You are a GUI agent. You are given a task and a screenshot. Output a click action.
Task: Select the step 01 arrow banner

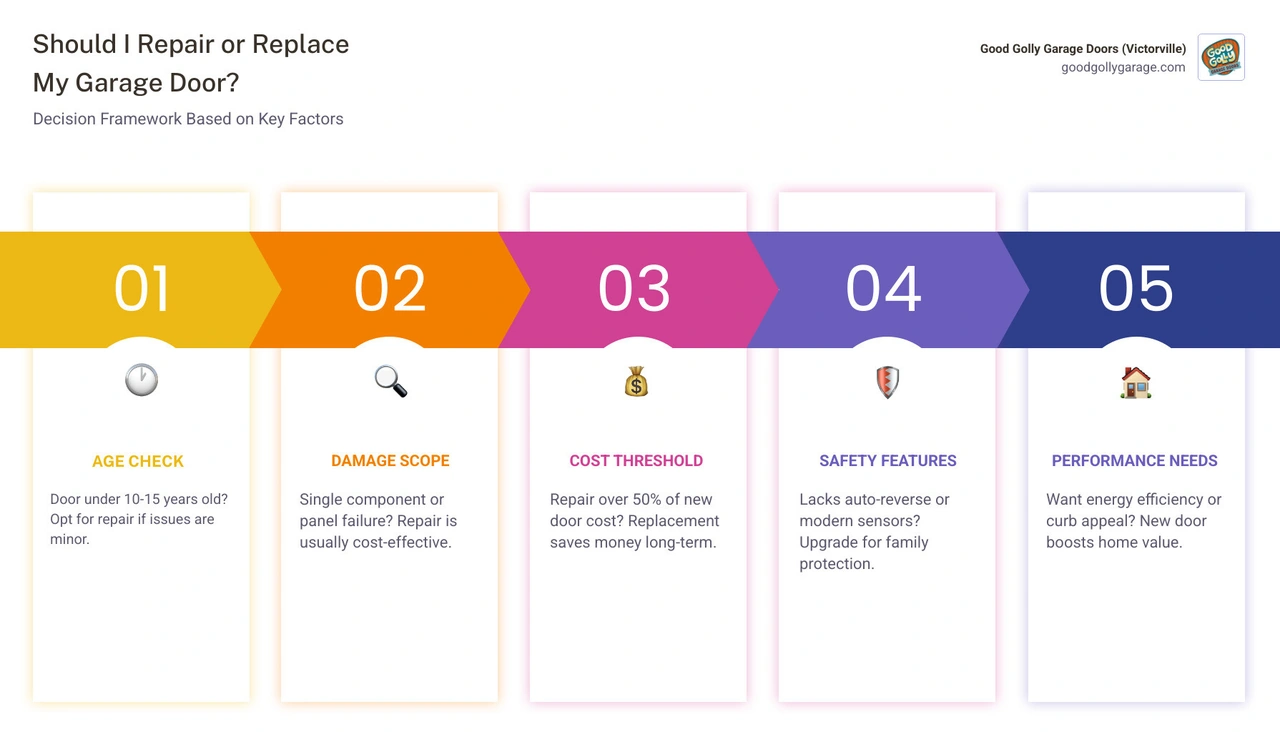click(140, 290)
